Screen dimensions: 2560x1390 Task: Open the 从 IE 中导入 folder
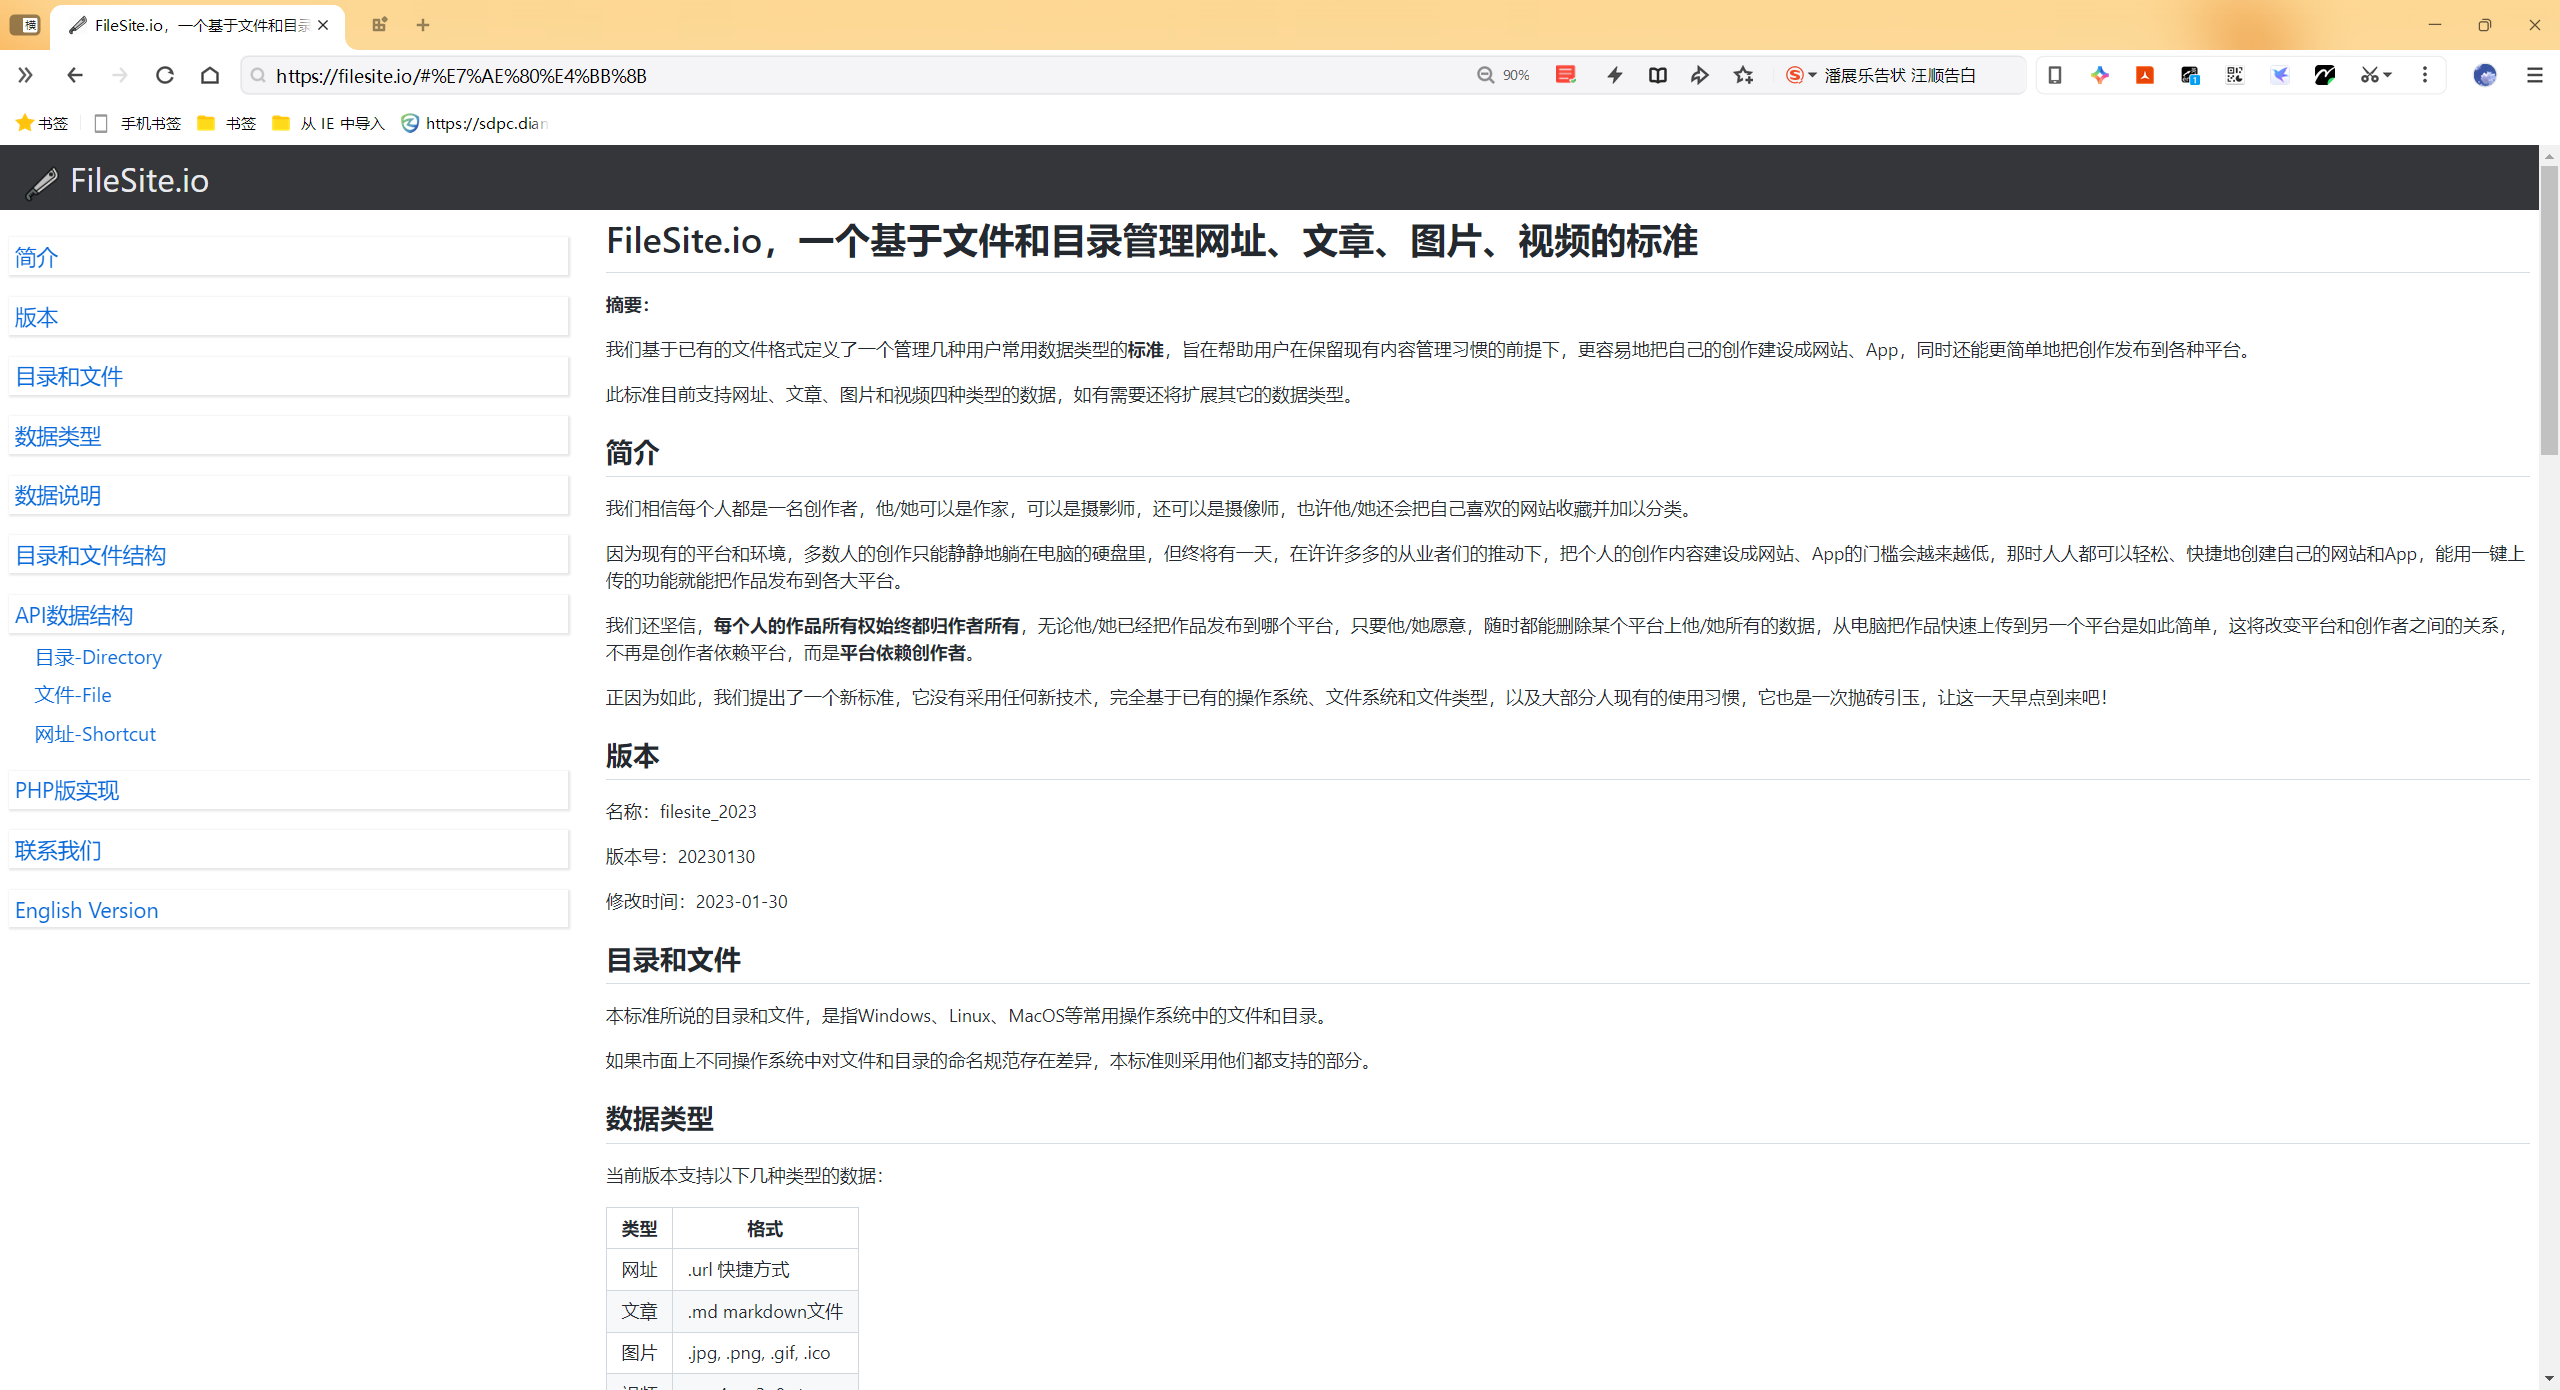[x=329, y=123]
